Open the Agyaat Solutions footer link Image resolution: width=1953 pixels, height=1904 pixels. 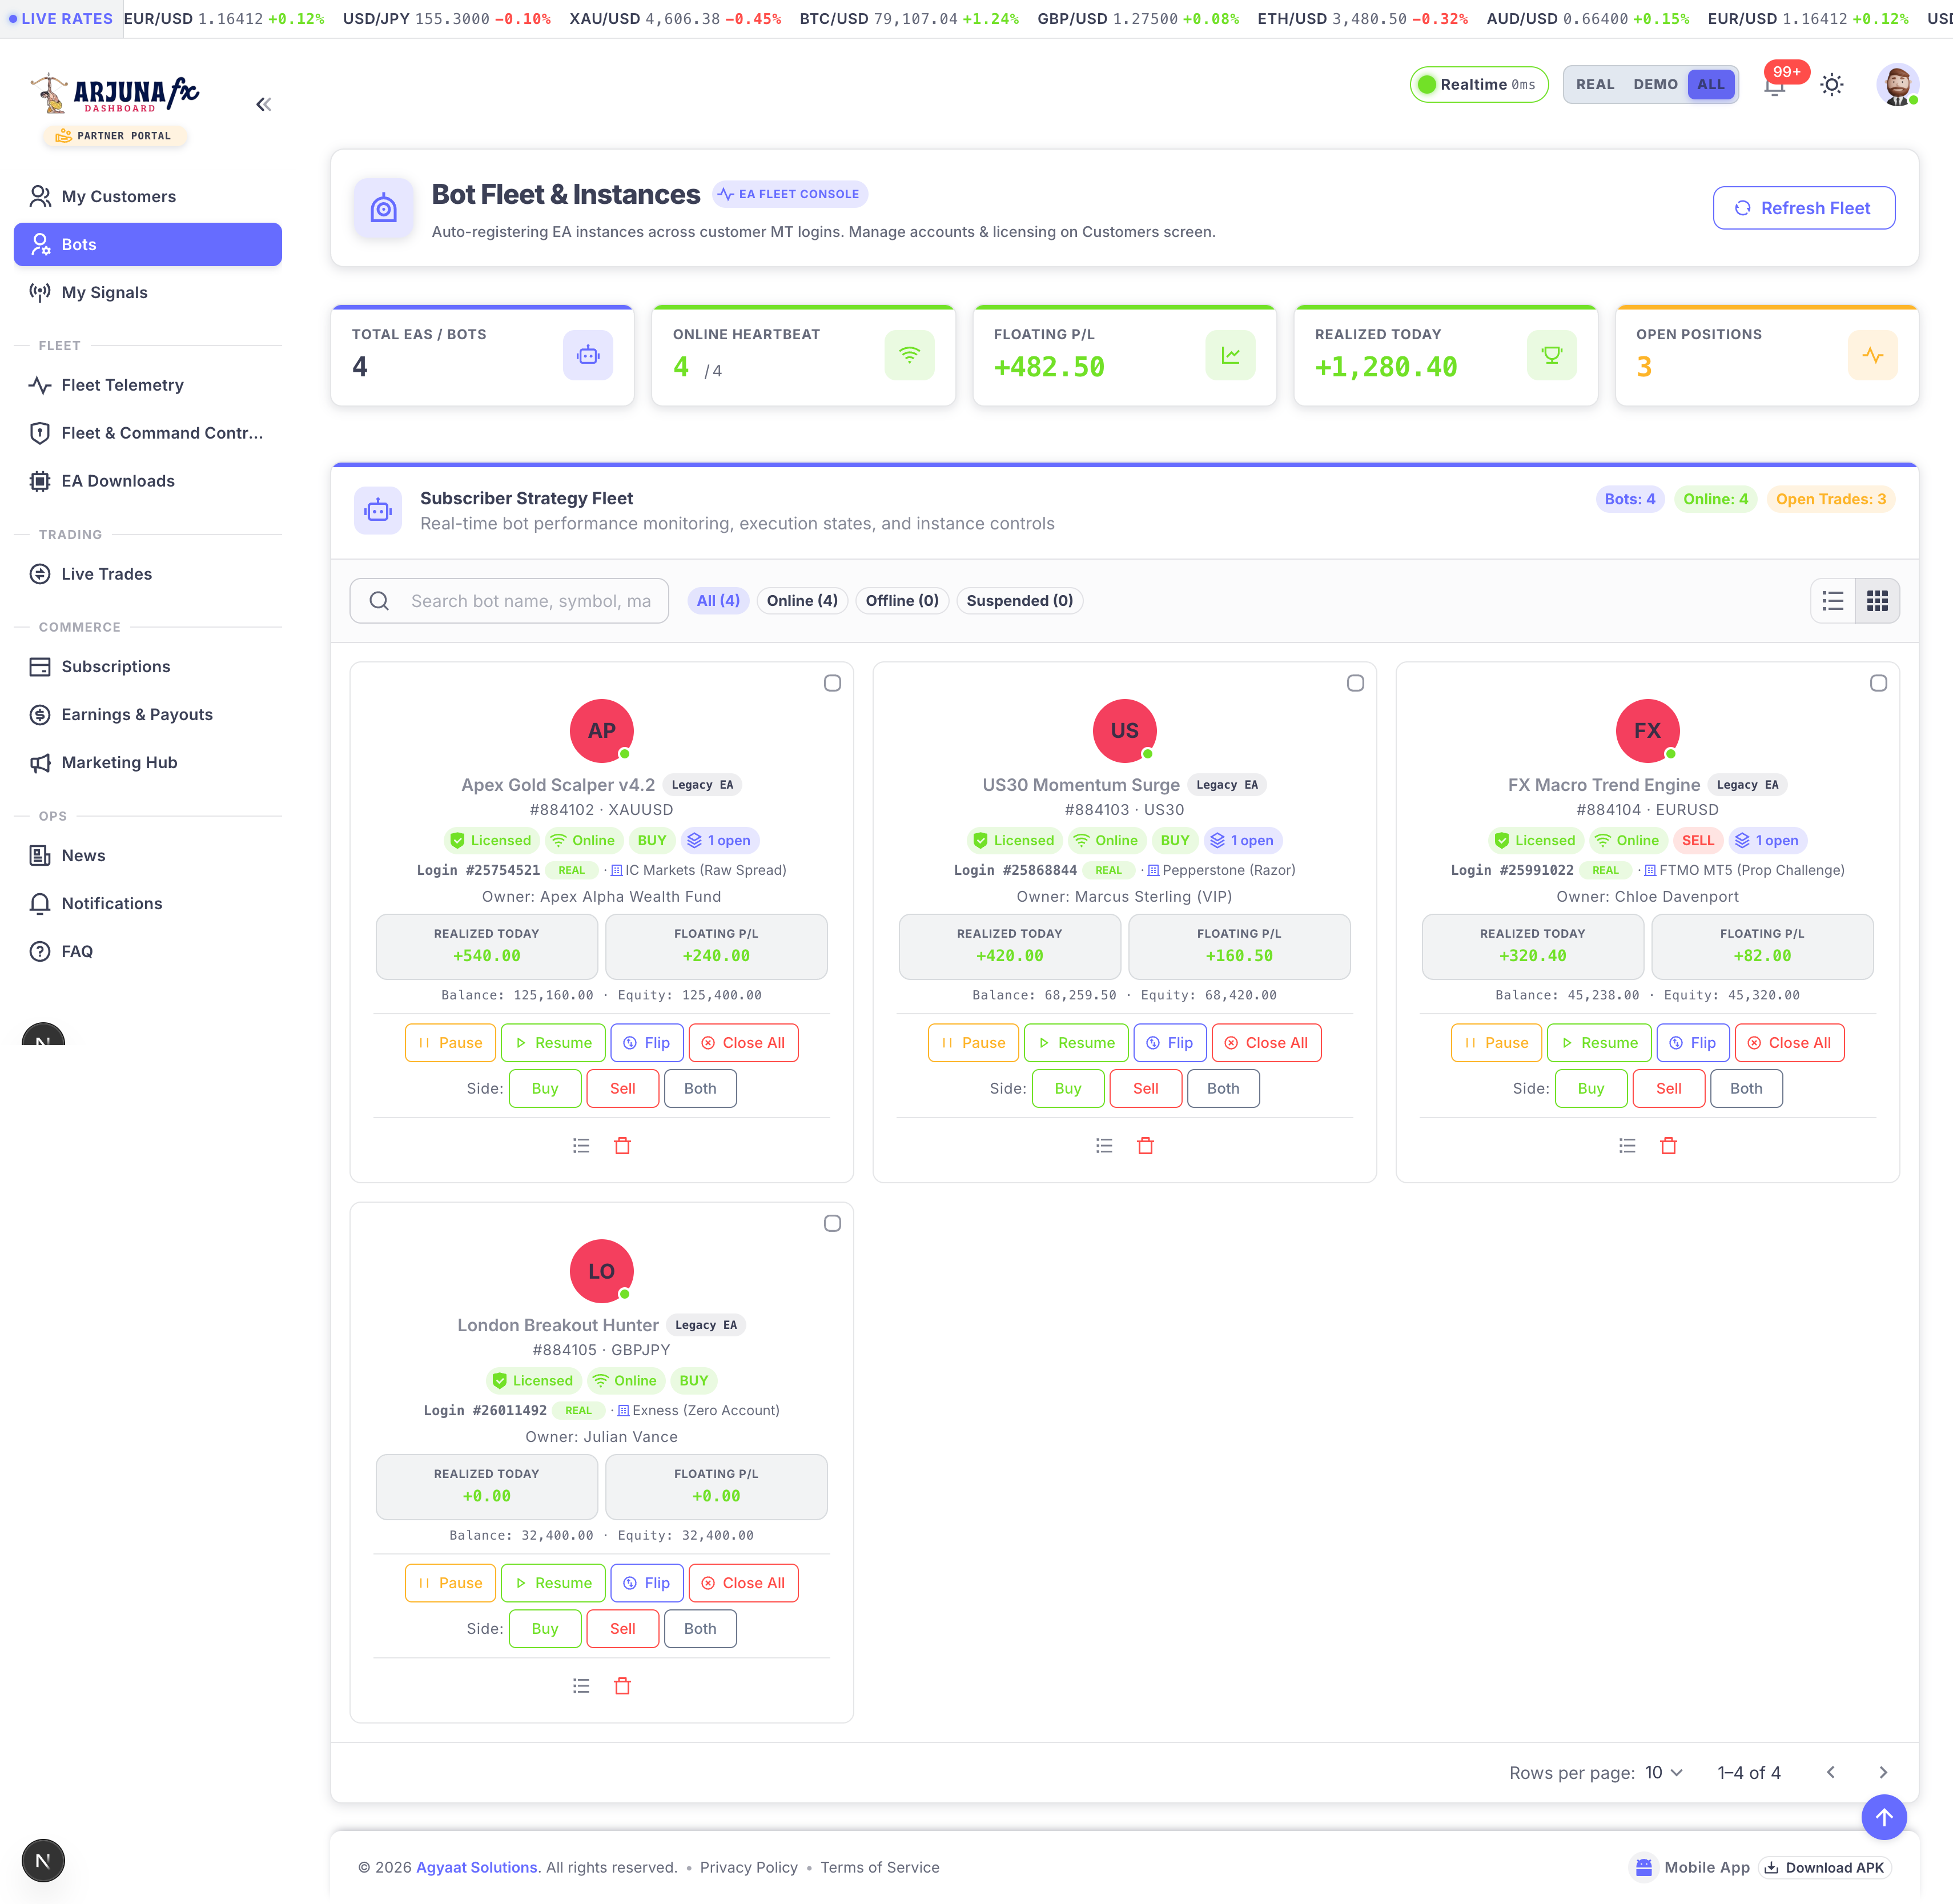tap(477, 1868)
